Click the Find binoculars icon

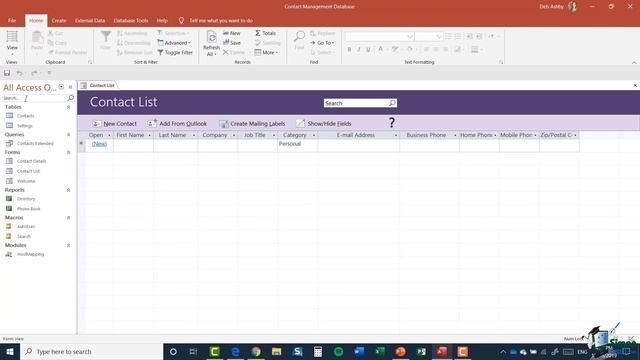click(x=299, y=40)
